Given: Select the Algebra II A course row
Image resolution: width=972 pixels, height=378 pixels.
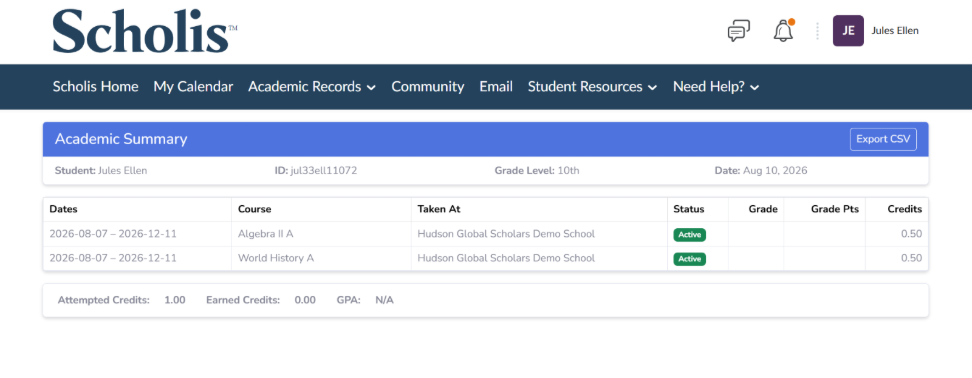Looking at the screenshot, I should click(x=485, y=234).
